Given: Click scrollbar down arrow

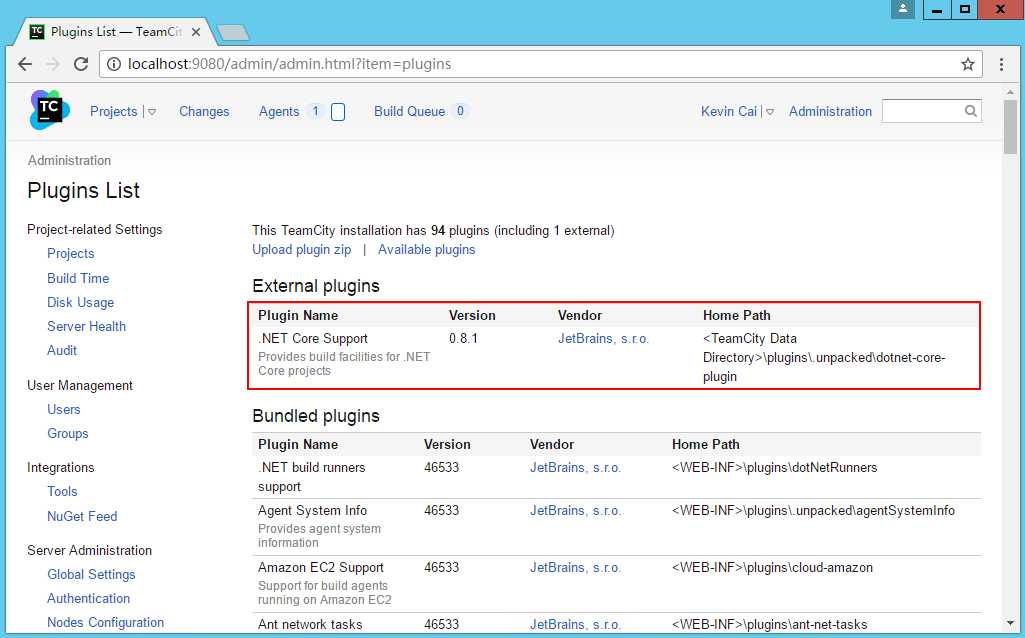Looking at the screenshot, I should click(x=1011, y=624).
